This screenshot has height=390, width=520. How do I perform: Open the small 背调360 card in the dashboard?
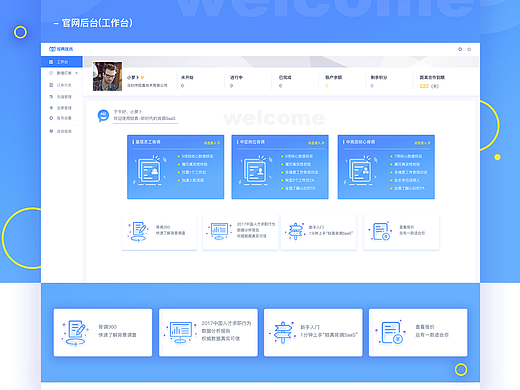pyautogui.click(x=159, y=232)
